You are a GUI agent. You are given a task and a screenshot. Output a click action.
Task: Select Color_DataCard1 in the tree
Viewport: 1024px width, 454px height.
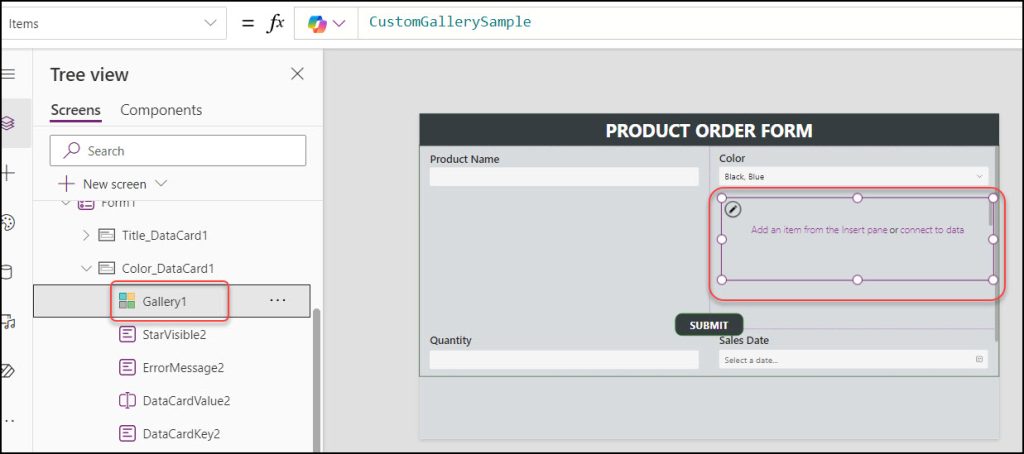(x=168, y=268)
